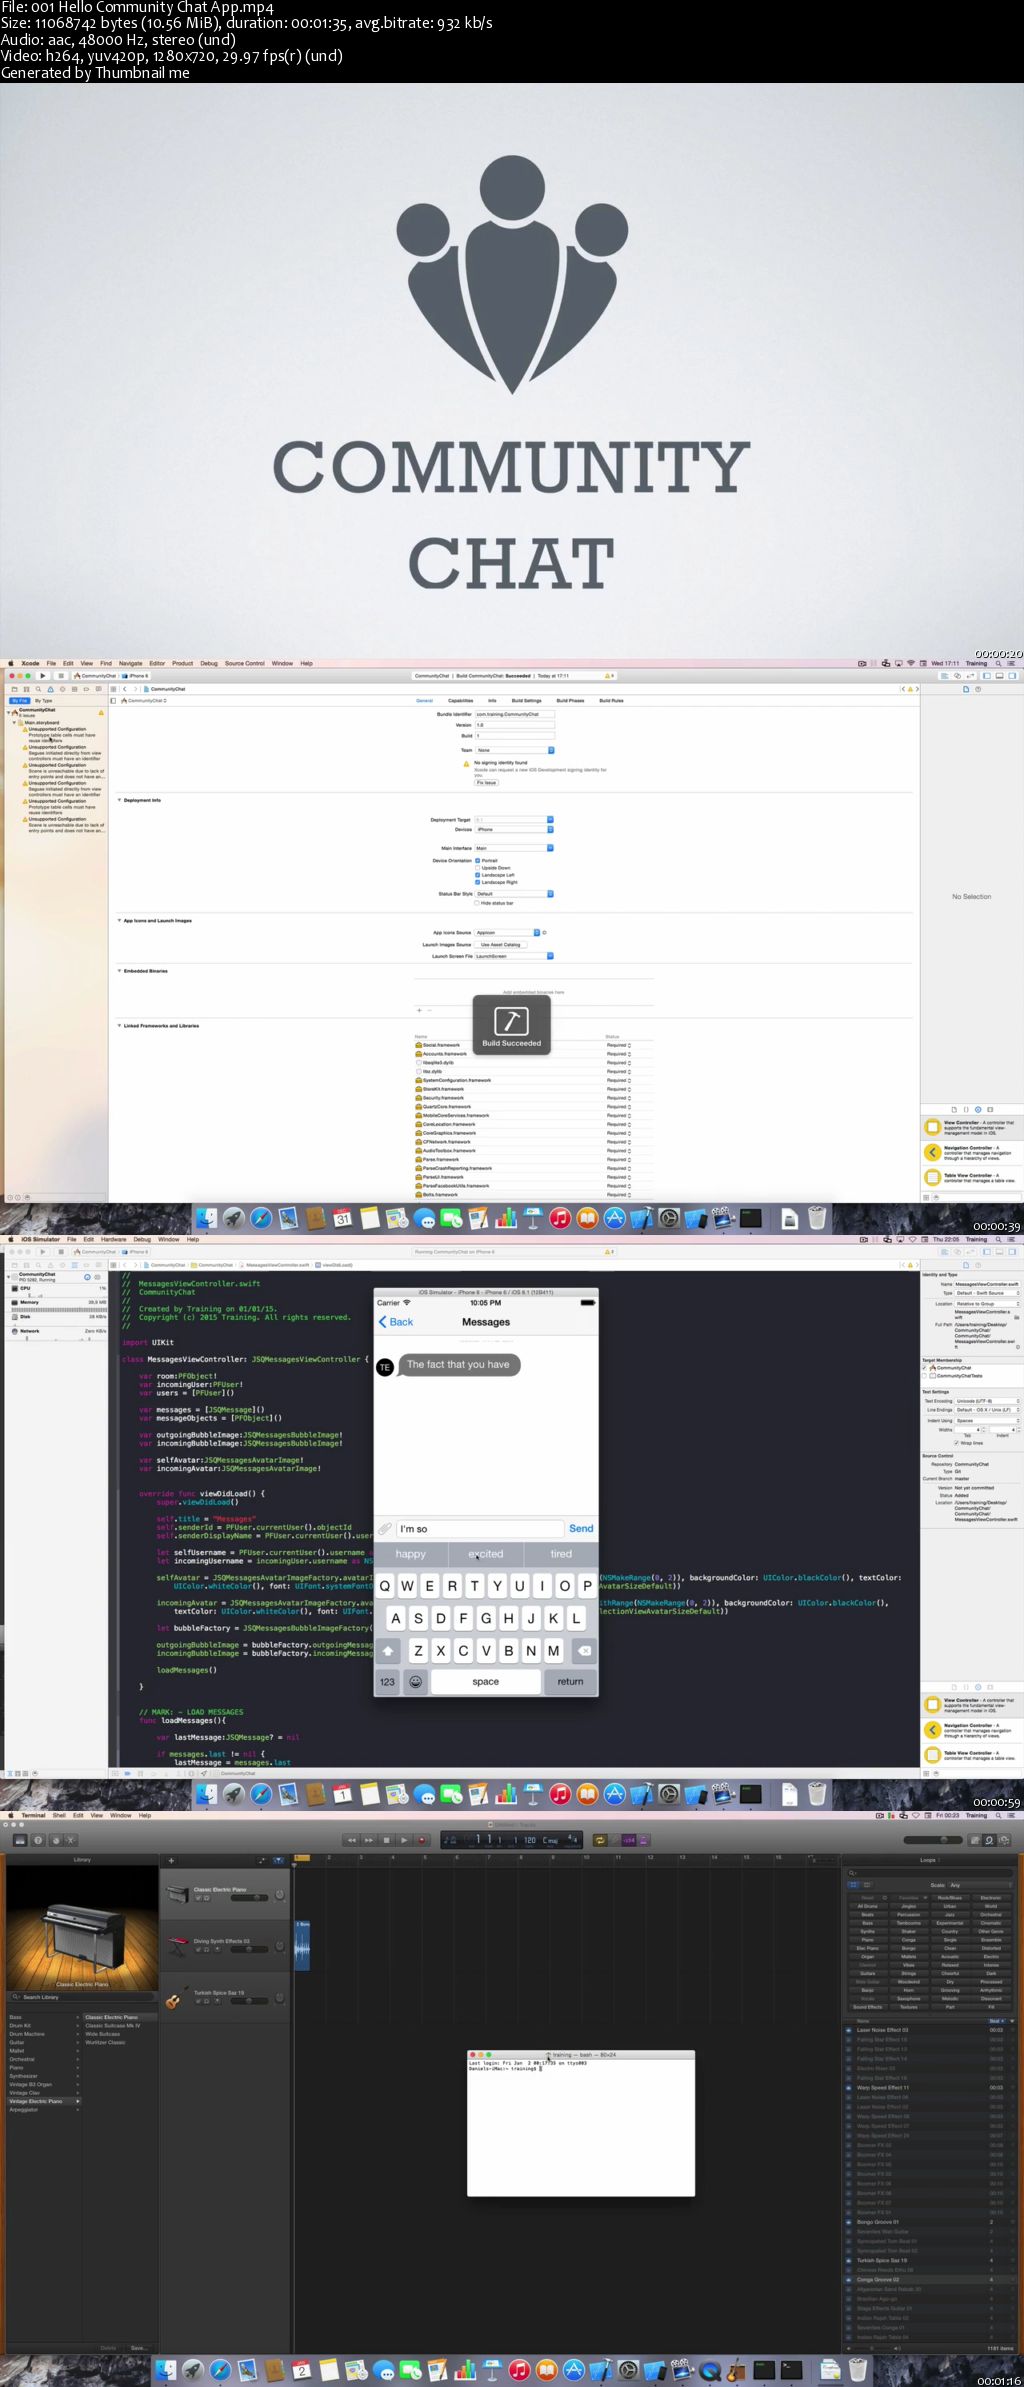Viewport: 1024px width, 2387px height.
Task: Click the Bundle Identifier text field
Action: (514, 714)
